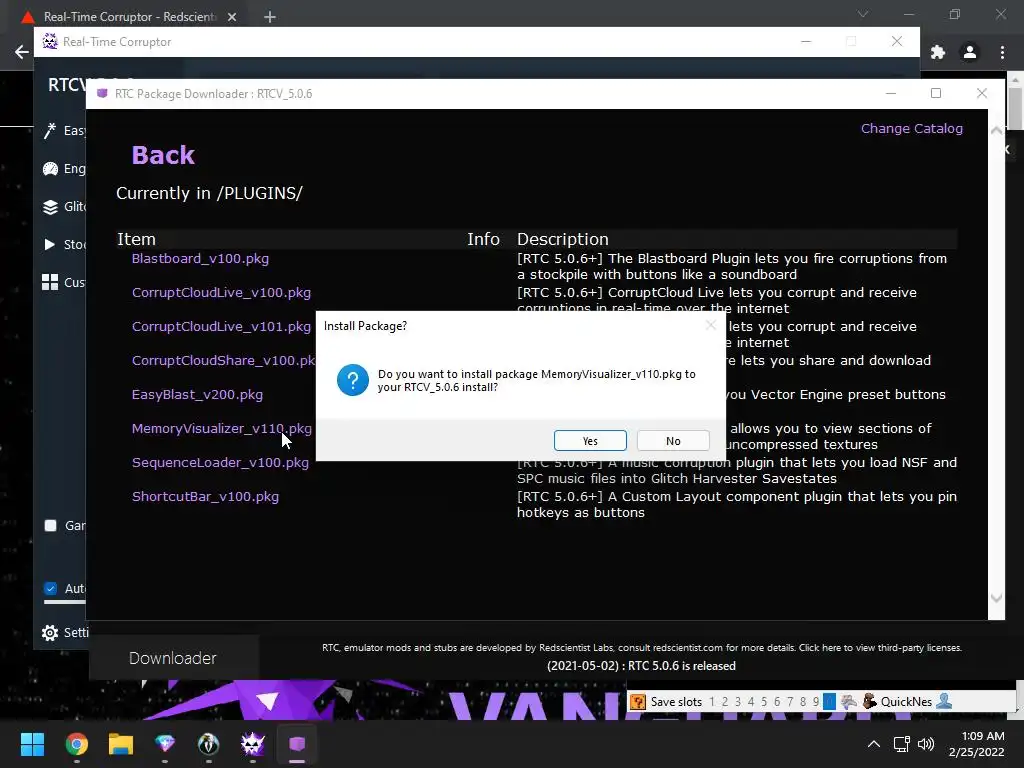The height and width of the screenshot is (768, 1024).
Task: Maximize the RTC Package Downloader window
Action: (936, 93)
